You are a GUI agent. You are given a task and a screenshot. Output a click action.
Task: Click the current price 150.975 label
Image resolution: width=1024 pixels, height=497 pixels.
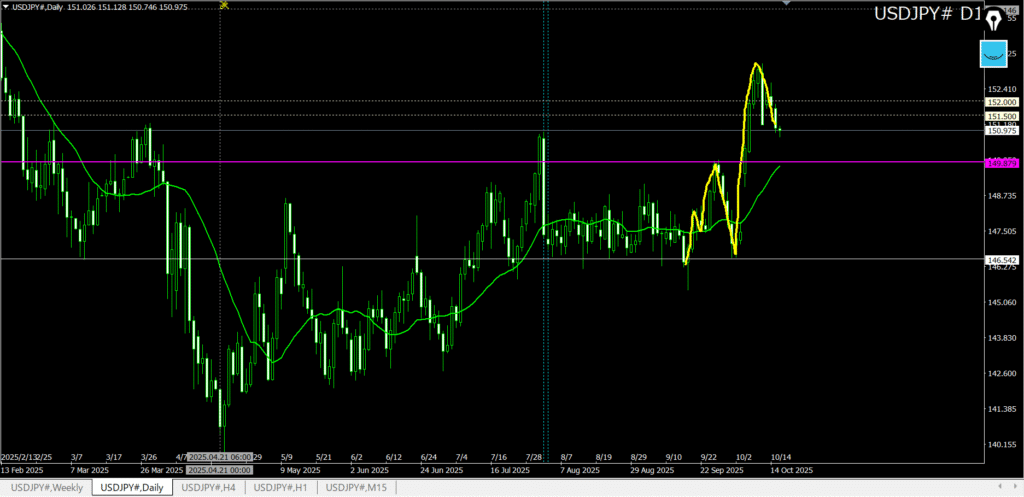click(x=1001, y=131)
